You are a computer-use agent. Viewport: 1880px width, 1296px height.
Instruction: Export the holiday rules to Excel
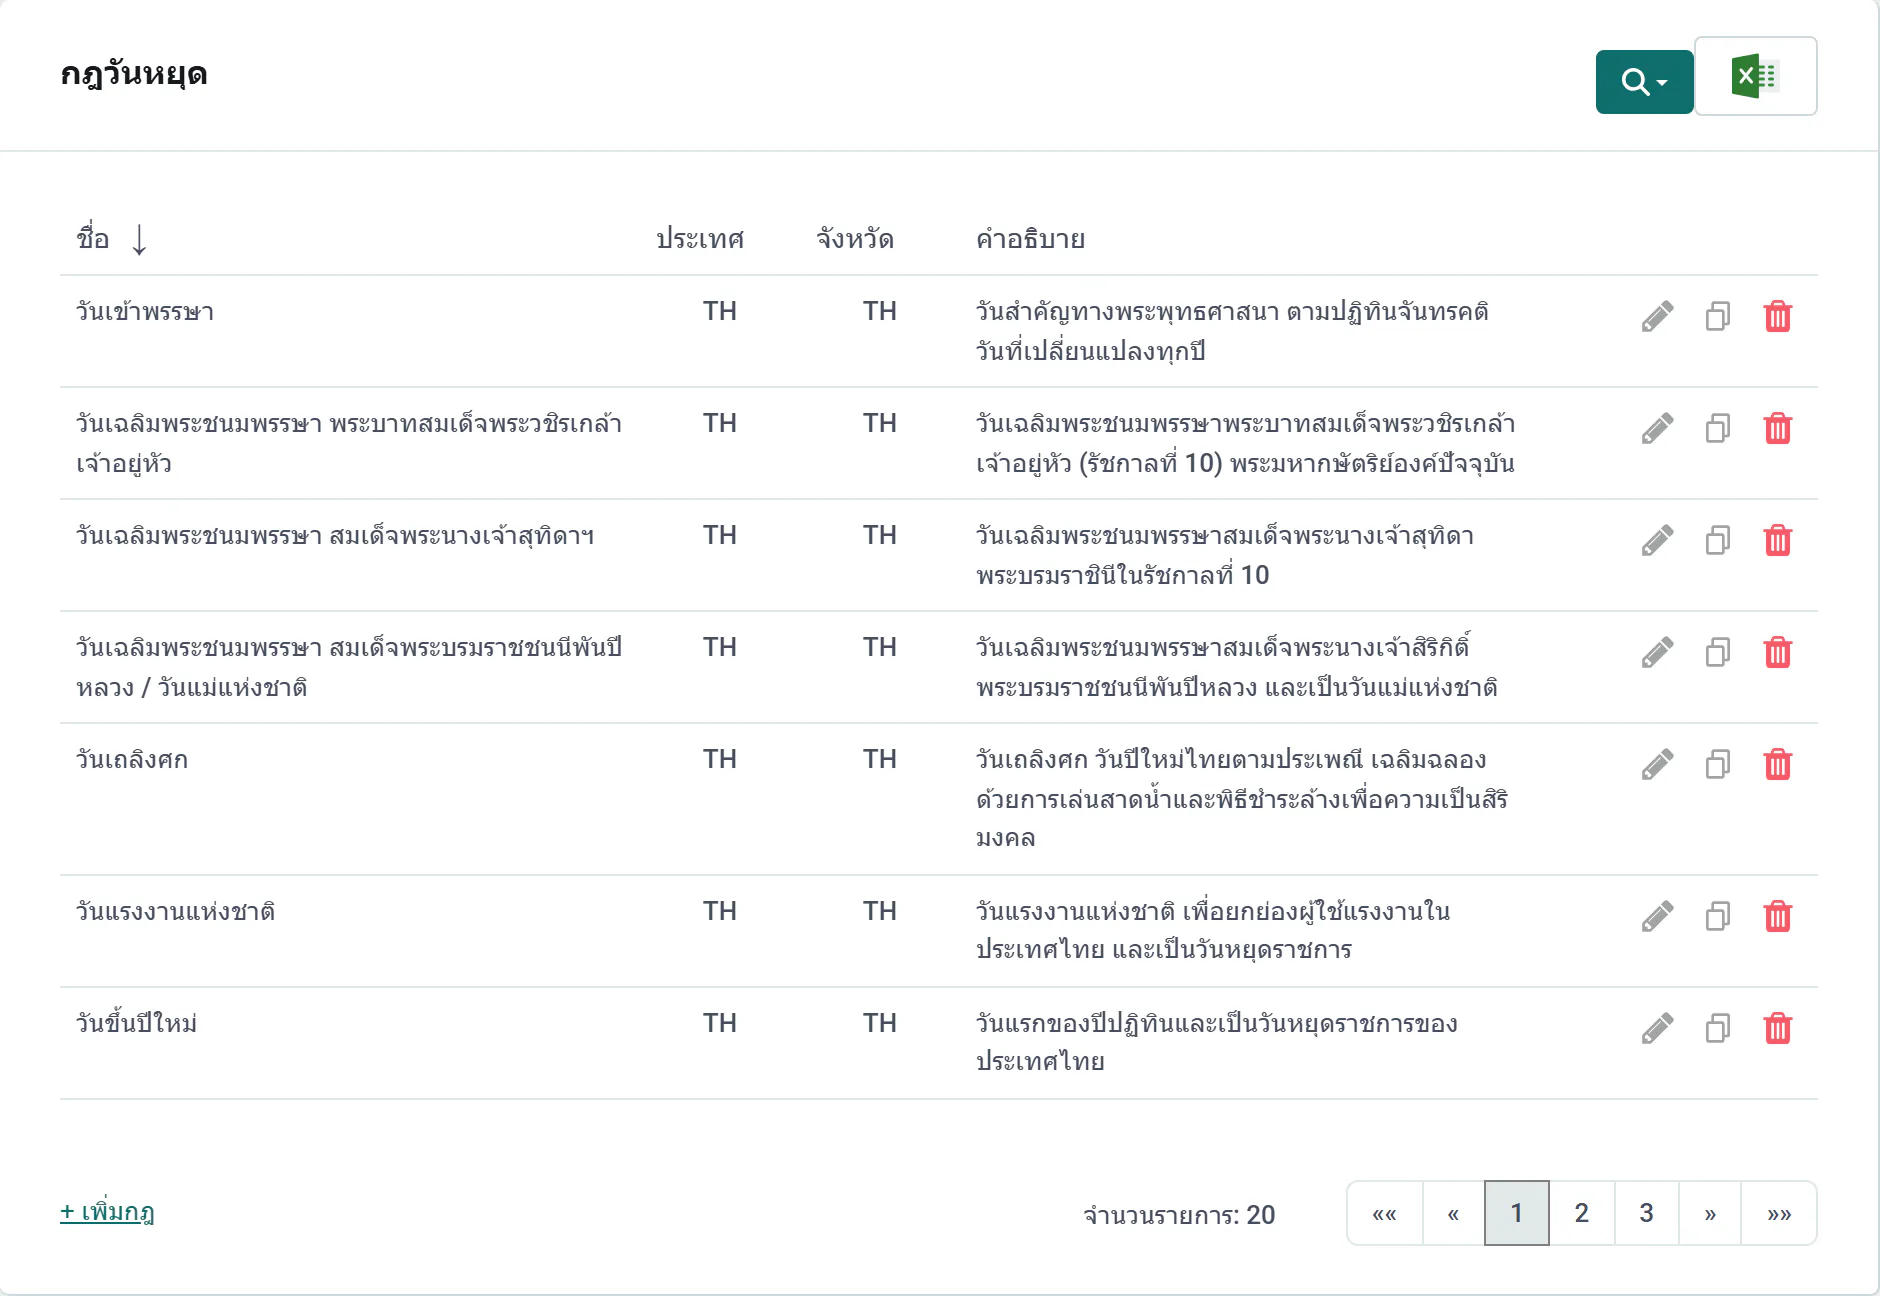pos(1756,77)
